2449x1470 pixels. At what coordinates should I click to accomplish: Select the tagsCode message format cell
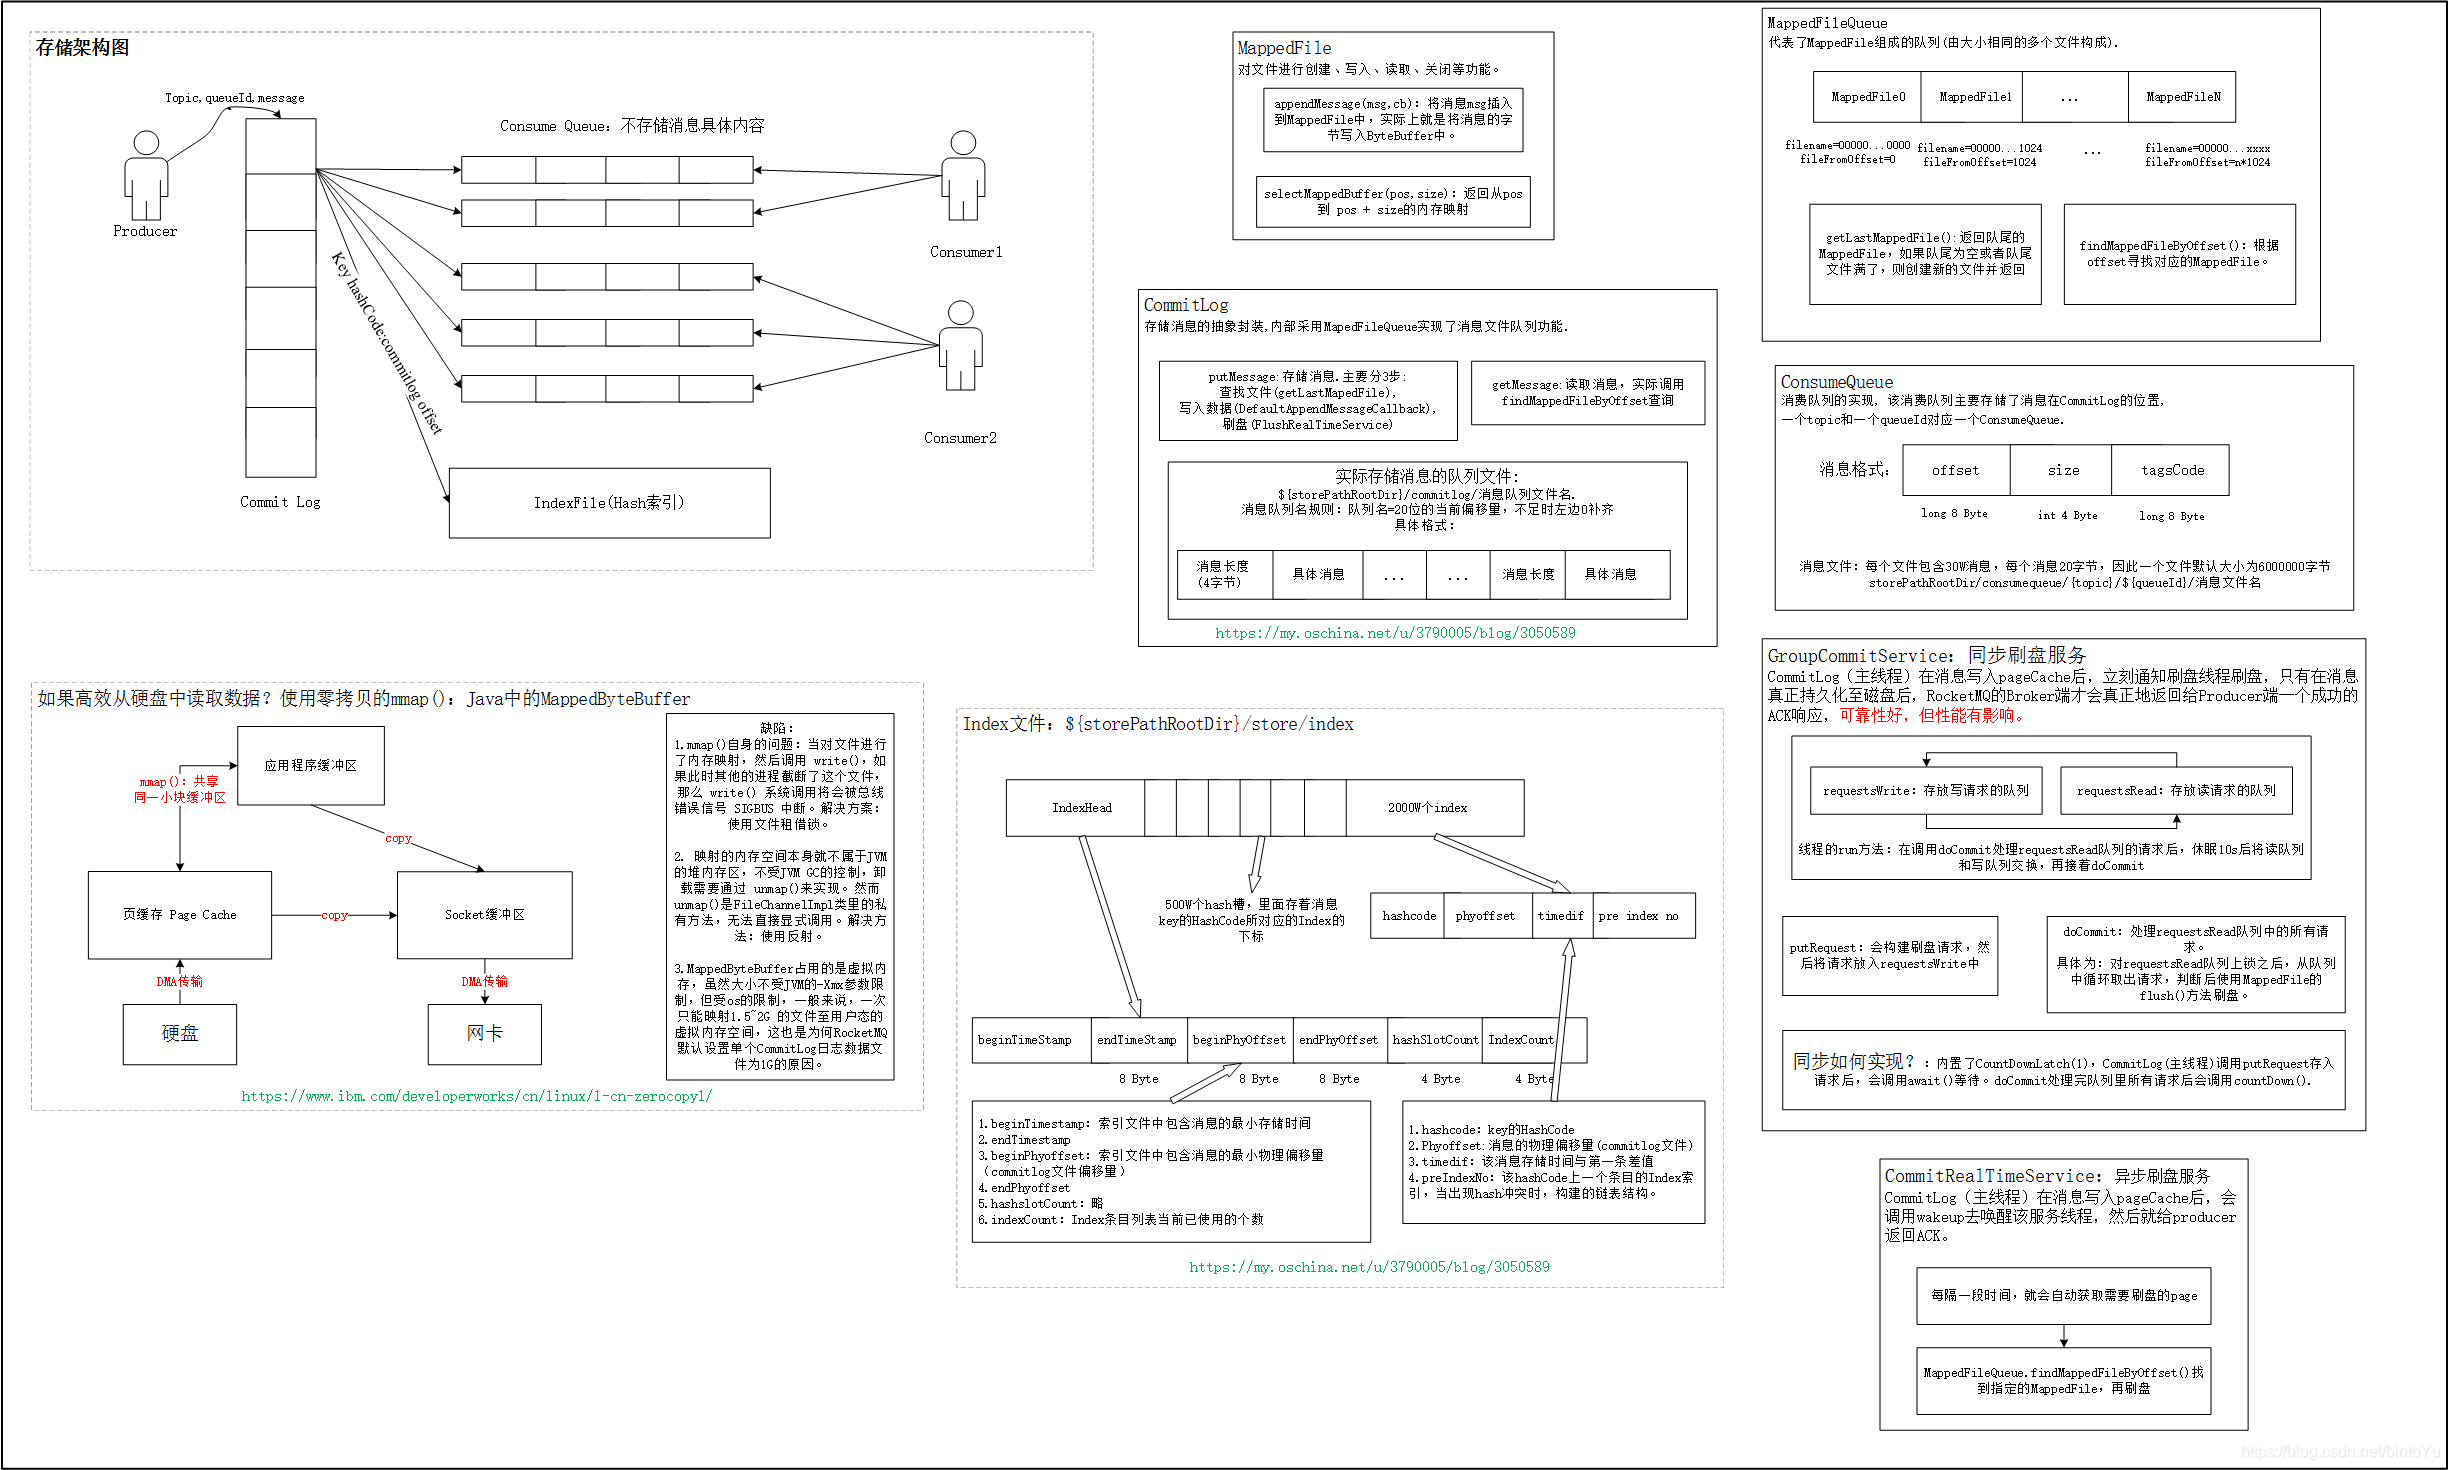[2171, 470]
